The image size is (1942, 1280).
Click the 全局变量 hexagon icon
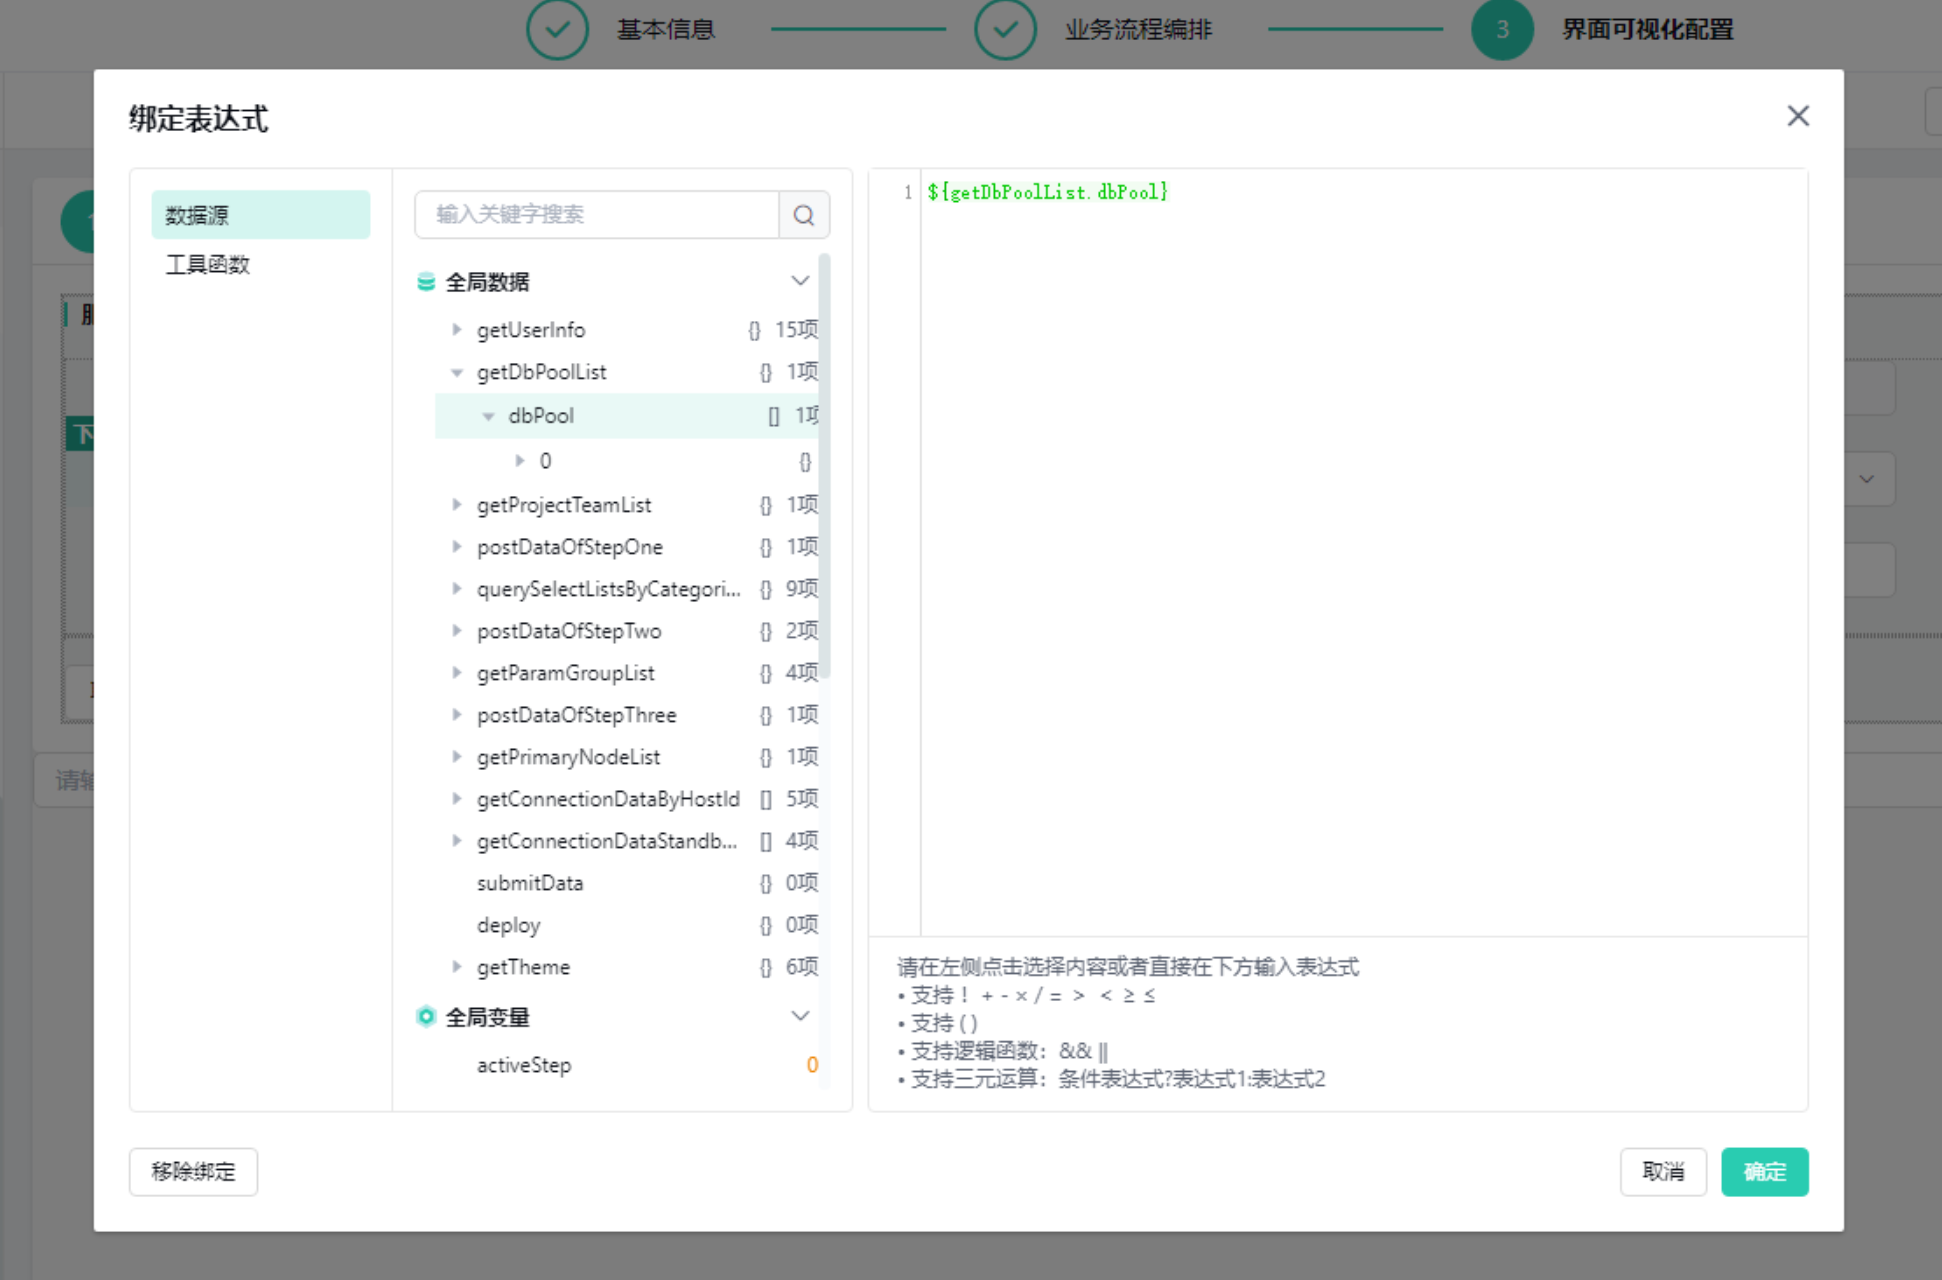(426, 1017)
